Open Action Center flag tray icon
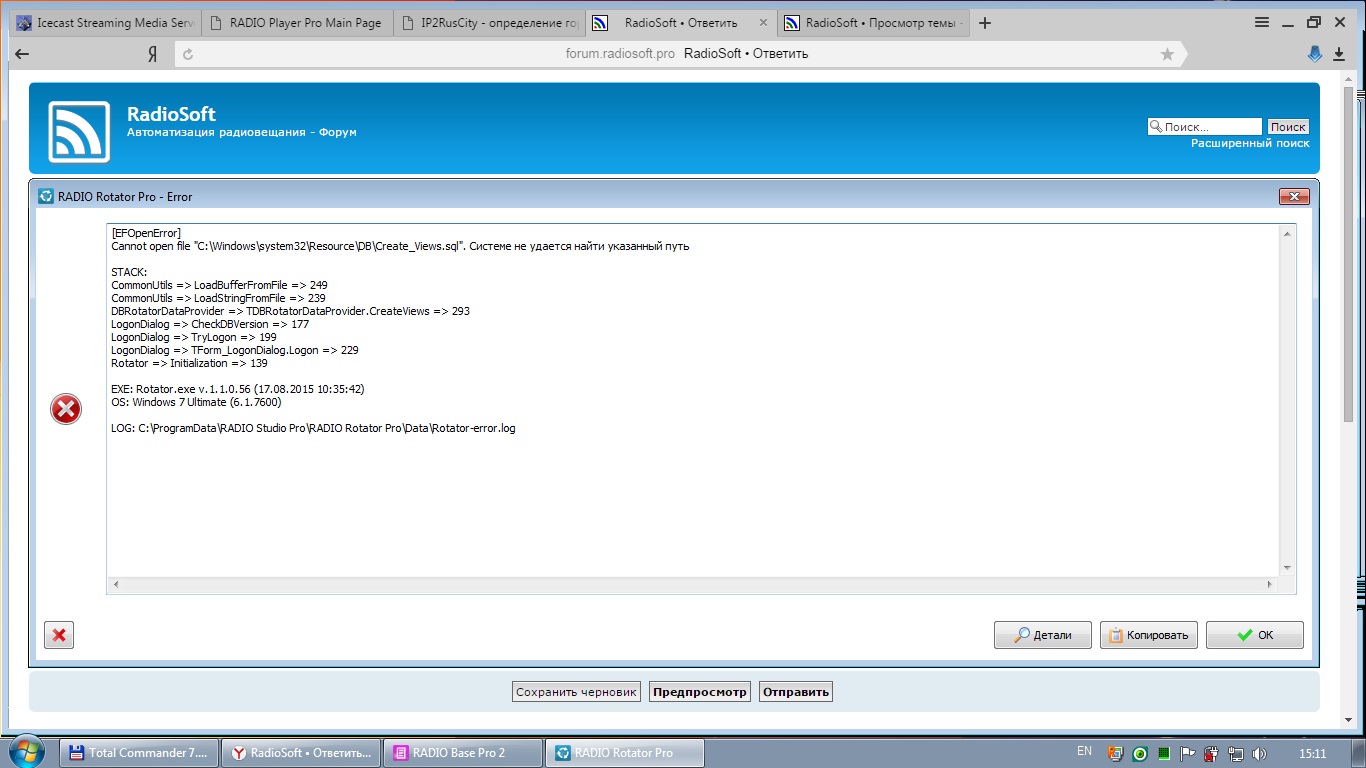Image resolution: width=1366 pixels, height=768 pixels. (1188, 753)
